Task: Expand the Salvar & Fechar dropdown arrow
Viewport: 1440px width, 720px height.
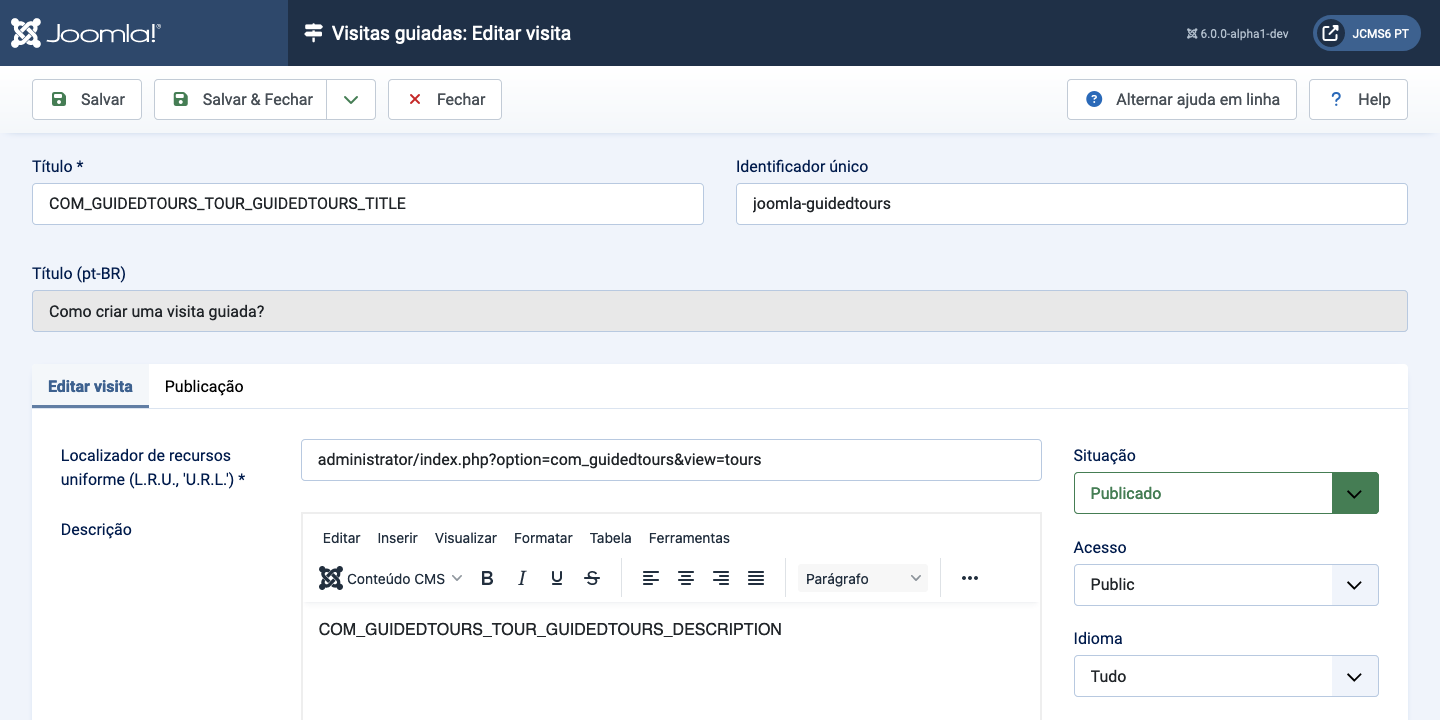Action: coord(351,100)
